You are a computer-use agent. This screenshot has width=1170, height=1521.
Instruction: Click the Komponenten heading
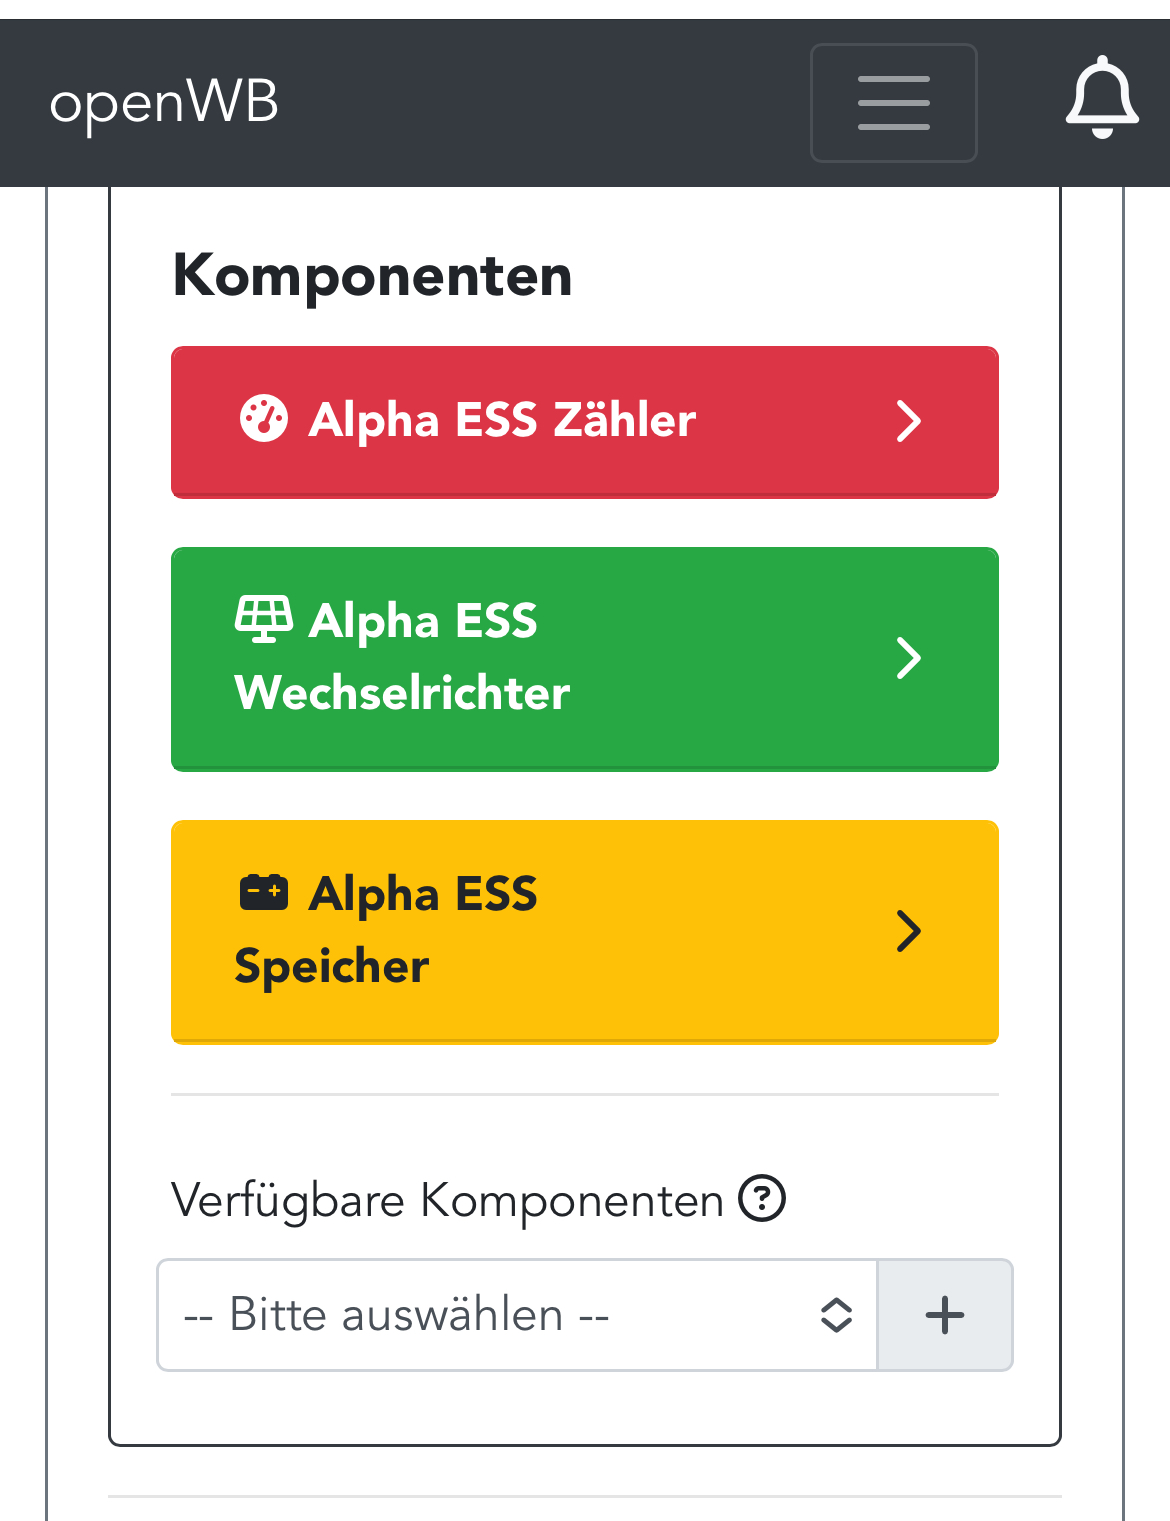tap(372, 275)
